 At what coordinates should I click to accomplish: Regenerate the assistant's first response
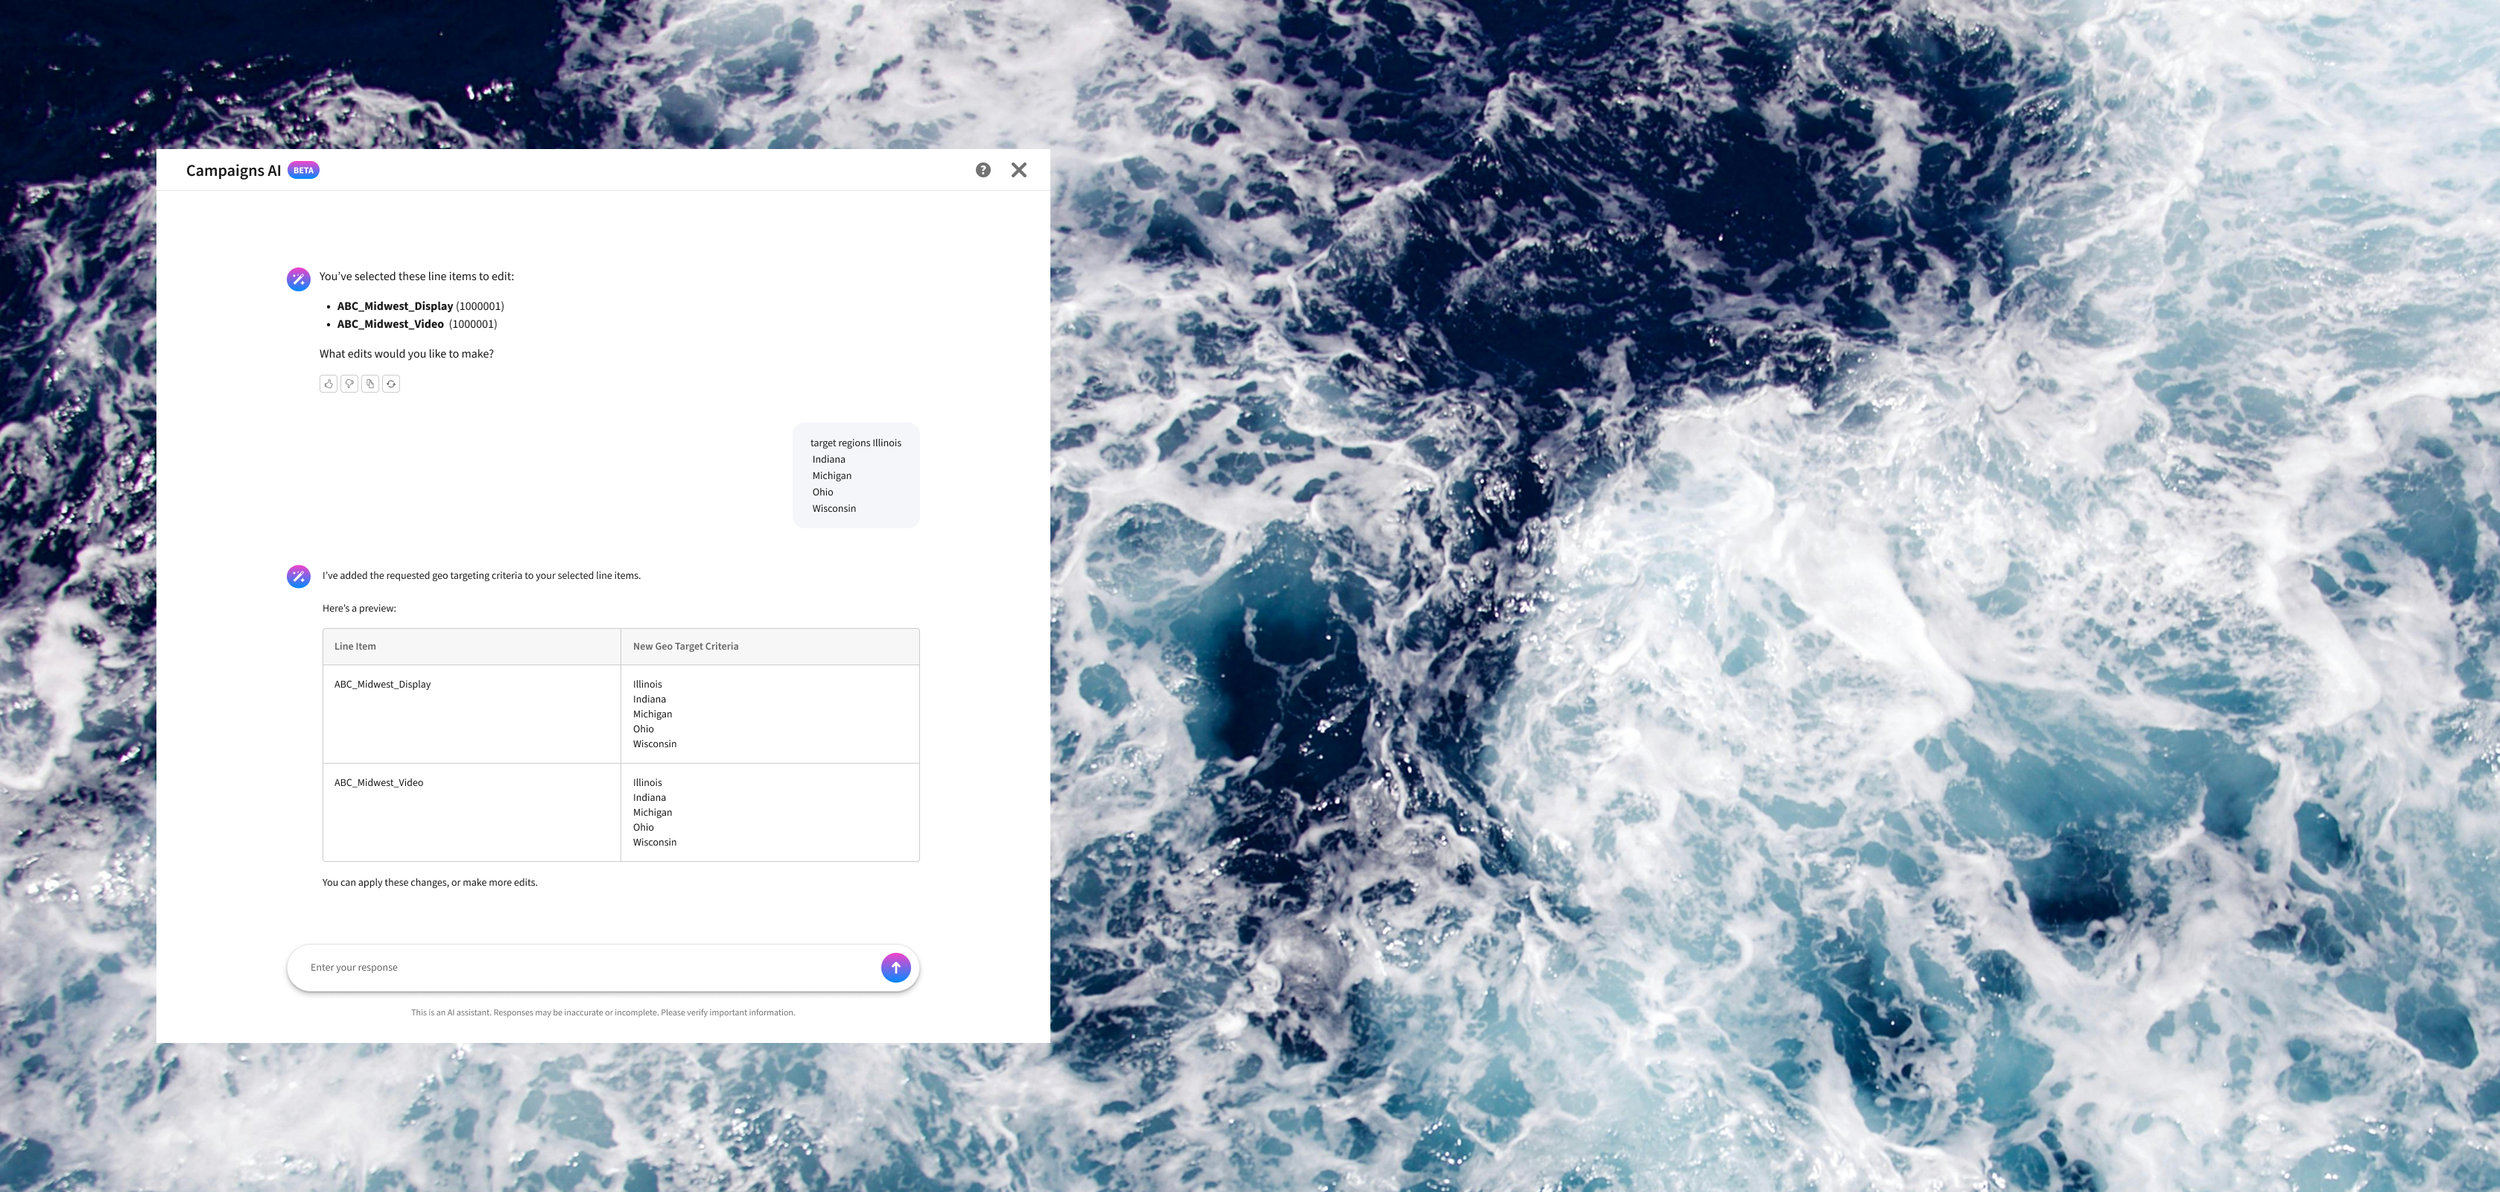(x=391, y=384)
